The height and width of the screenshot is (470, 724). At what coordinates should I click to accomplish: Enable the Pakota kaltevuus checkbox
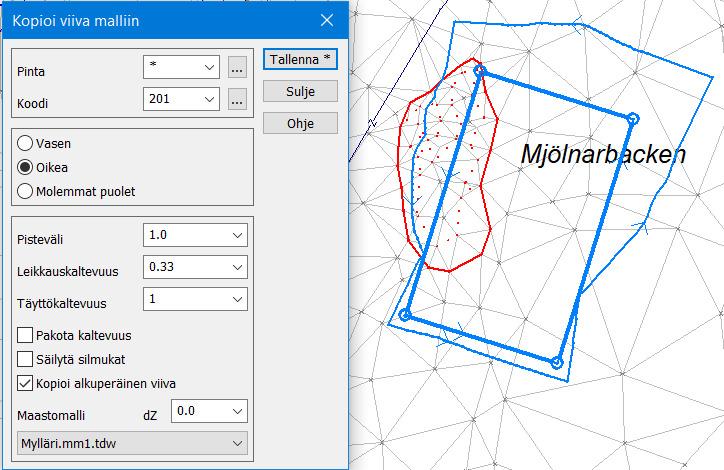pyautogui.click(x=26, y=335)
